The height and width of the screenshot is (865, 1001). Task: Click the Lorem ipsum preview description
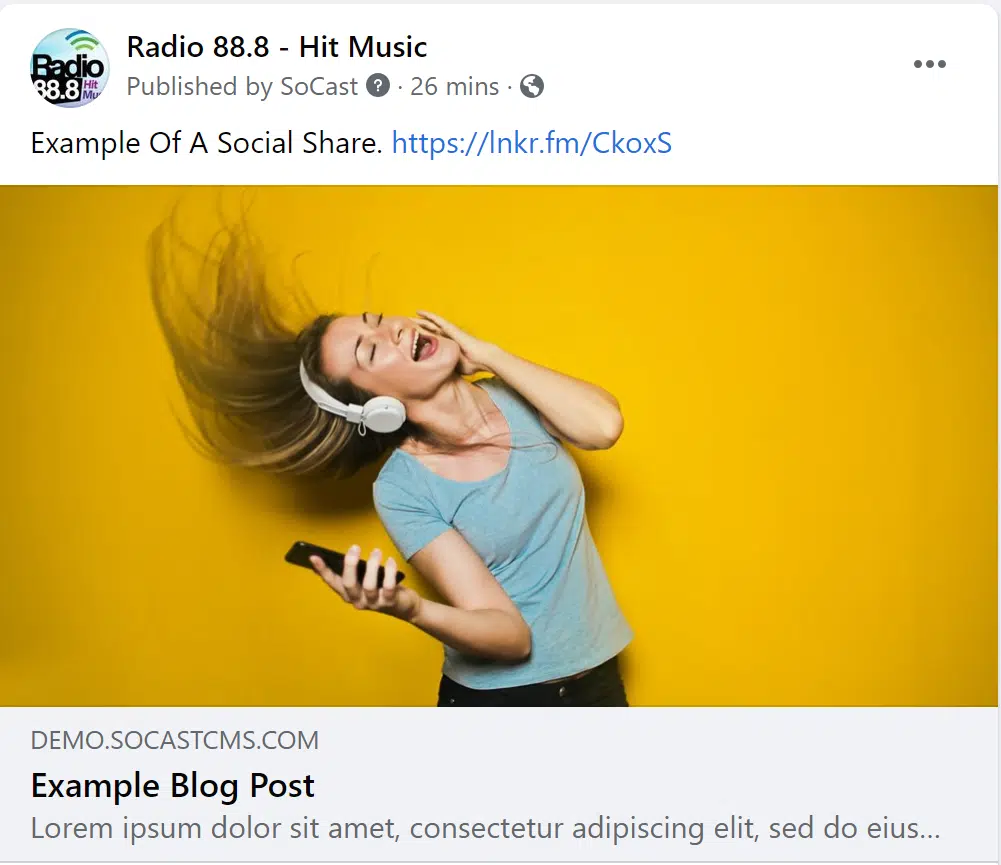(x=485, y=828)
